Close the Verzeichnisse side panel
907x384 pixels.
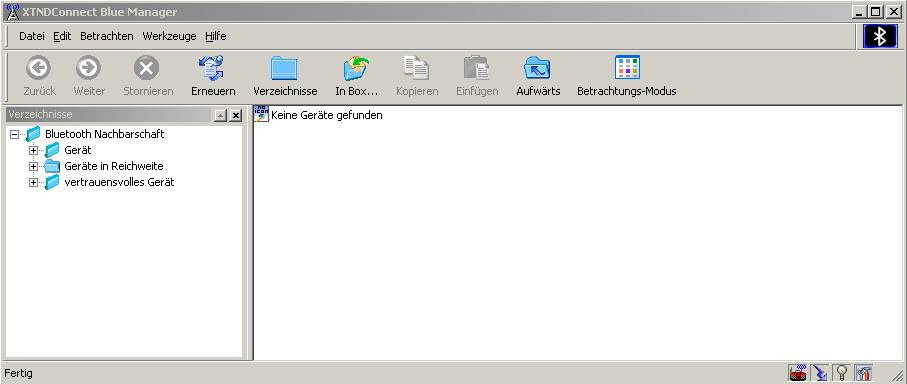tap(235, 116)
